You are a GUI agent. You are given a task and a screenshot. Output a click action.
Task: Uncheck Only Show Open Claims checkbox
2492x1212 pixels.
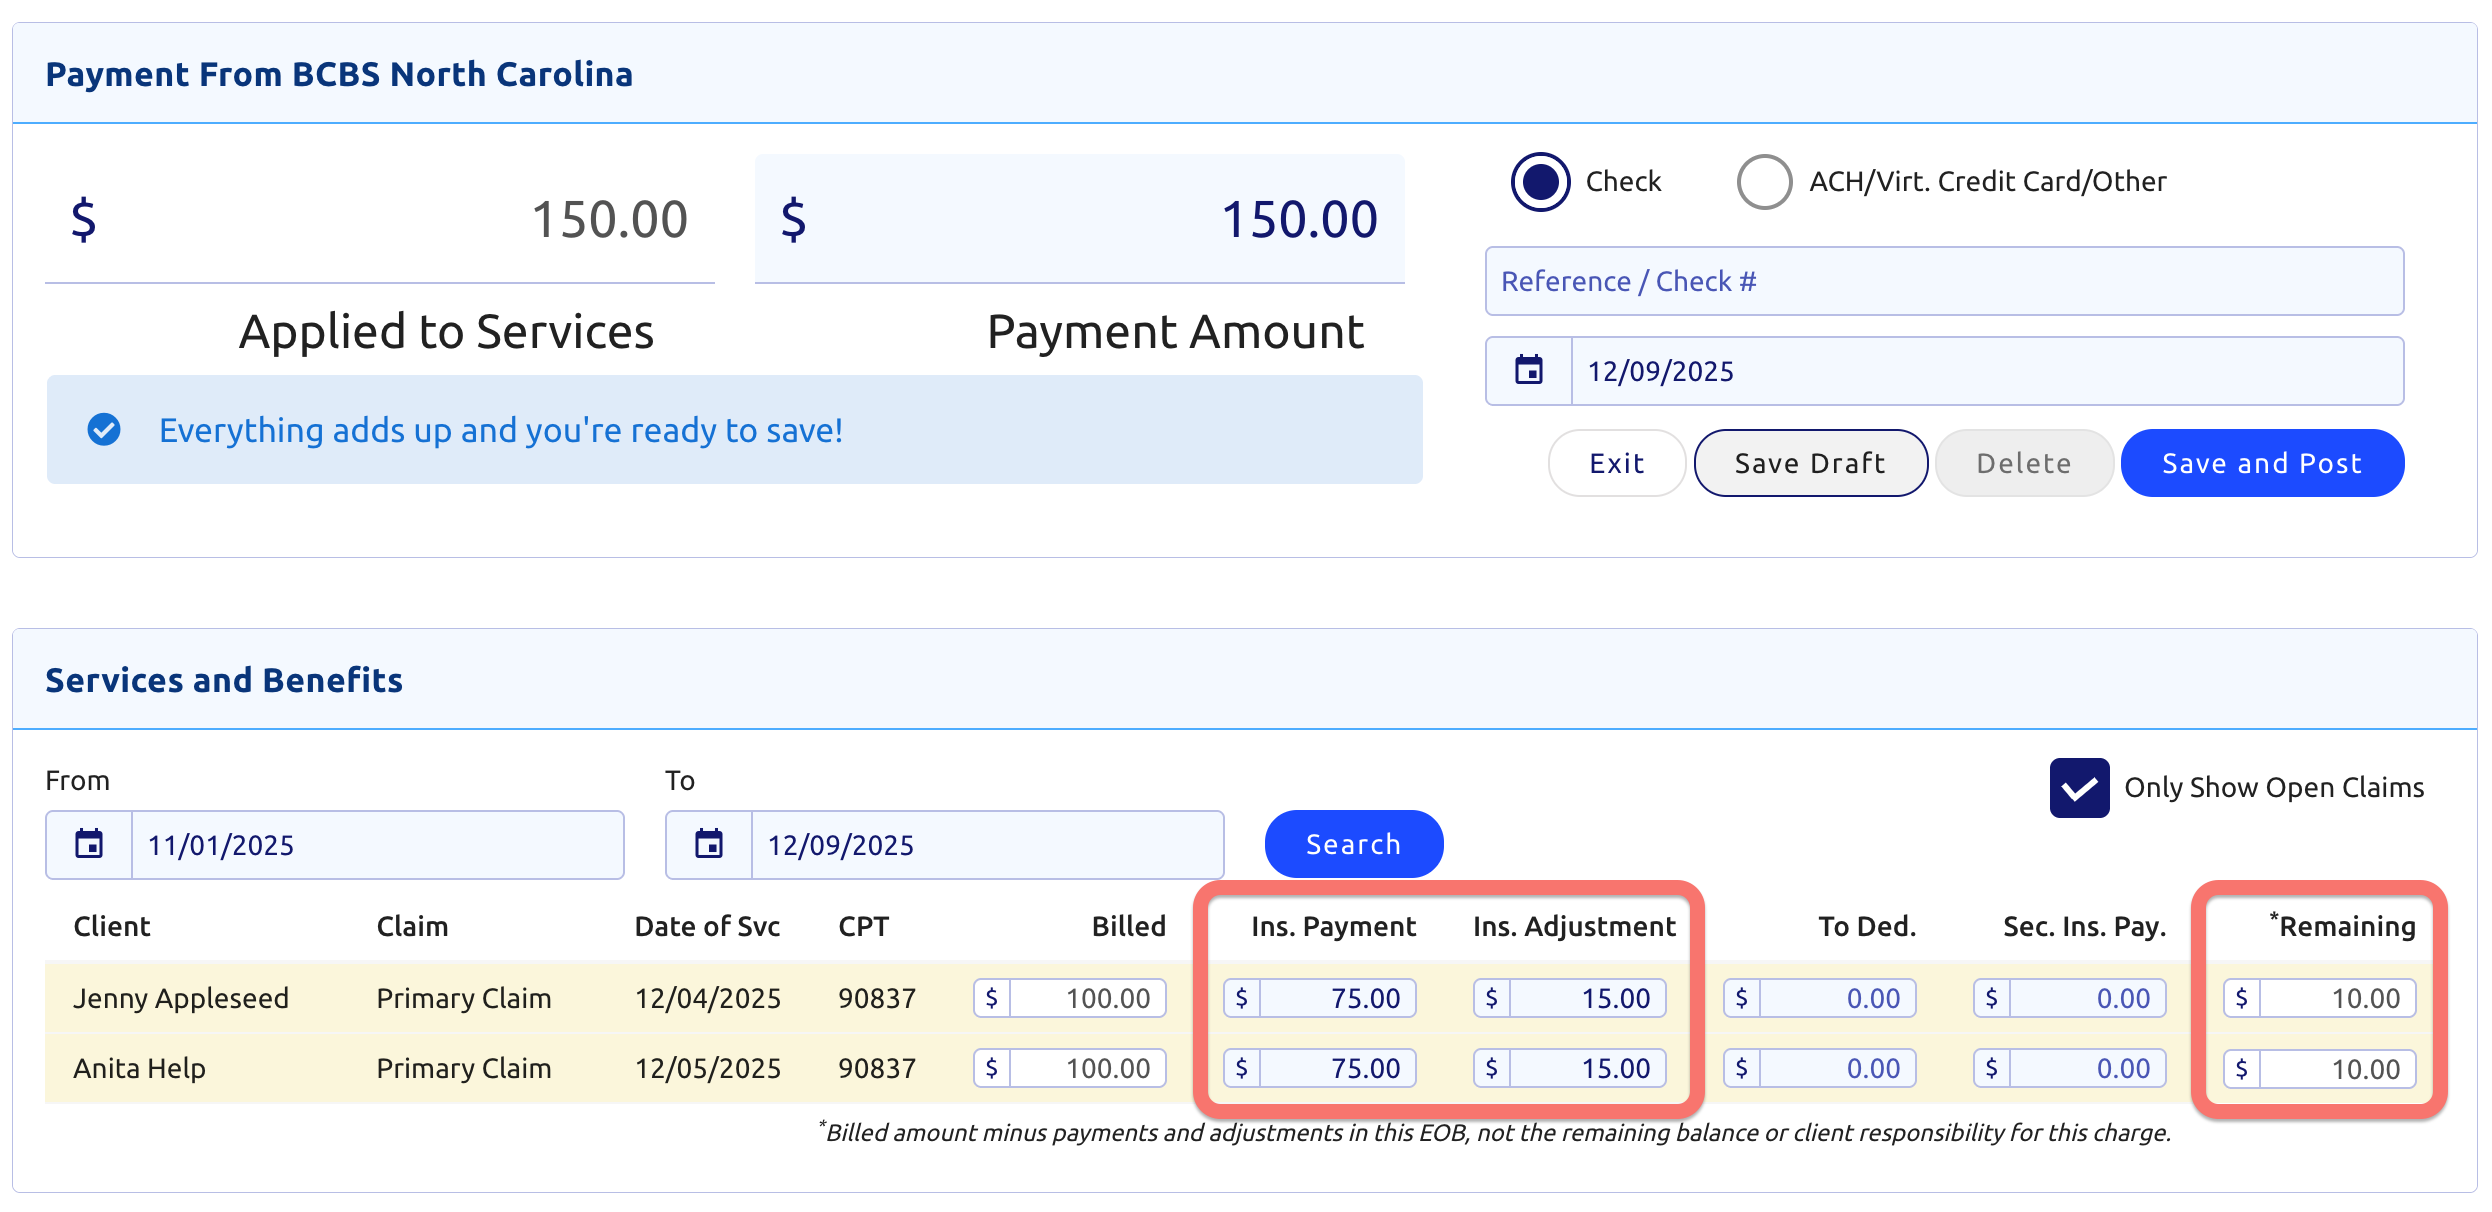(x=2079, y=788)
